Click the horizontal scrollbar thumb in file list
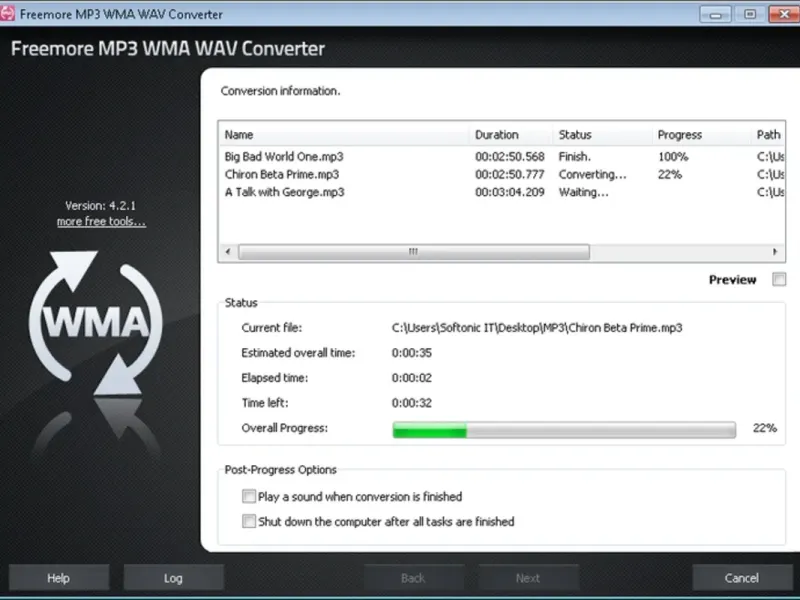 tap(414, 252)
